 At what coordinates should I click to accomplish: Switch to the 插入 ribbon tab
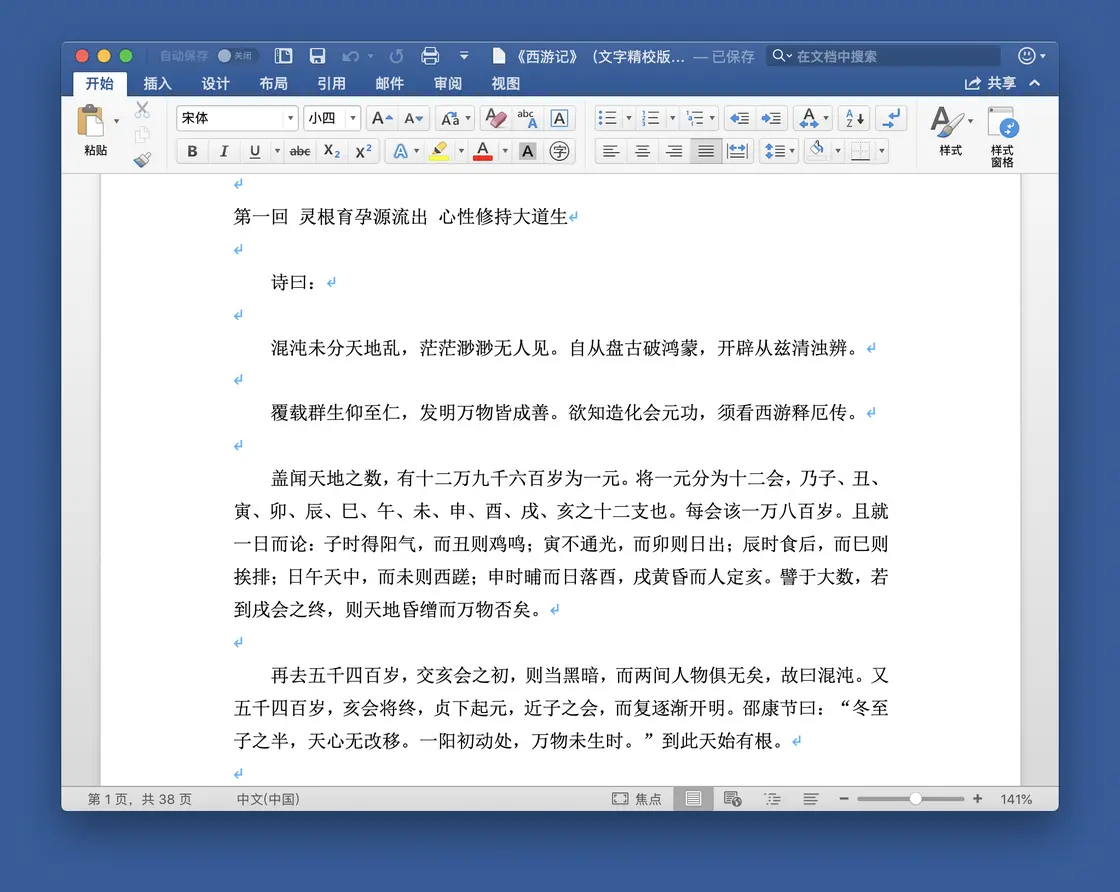[x=157, y=84]
